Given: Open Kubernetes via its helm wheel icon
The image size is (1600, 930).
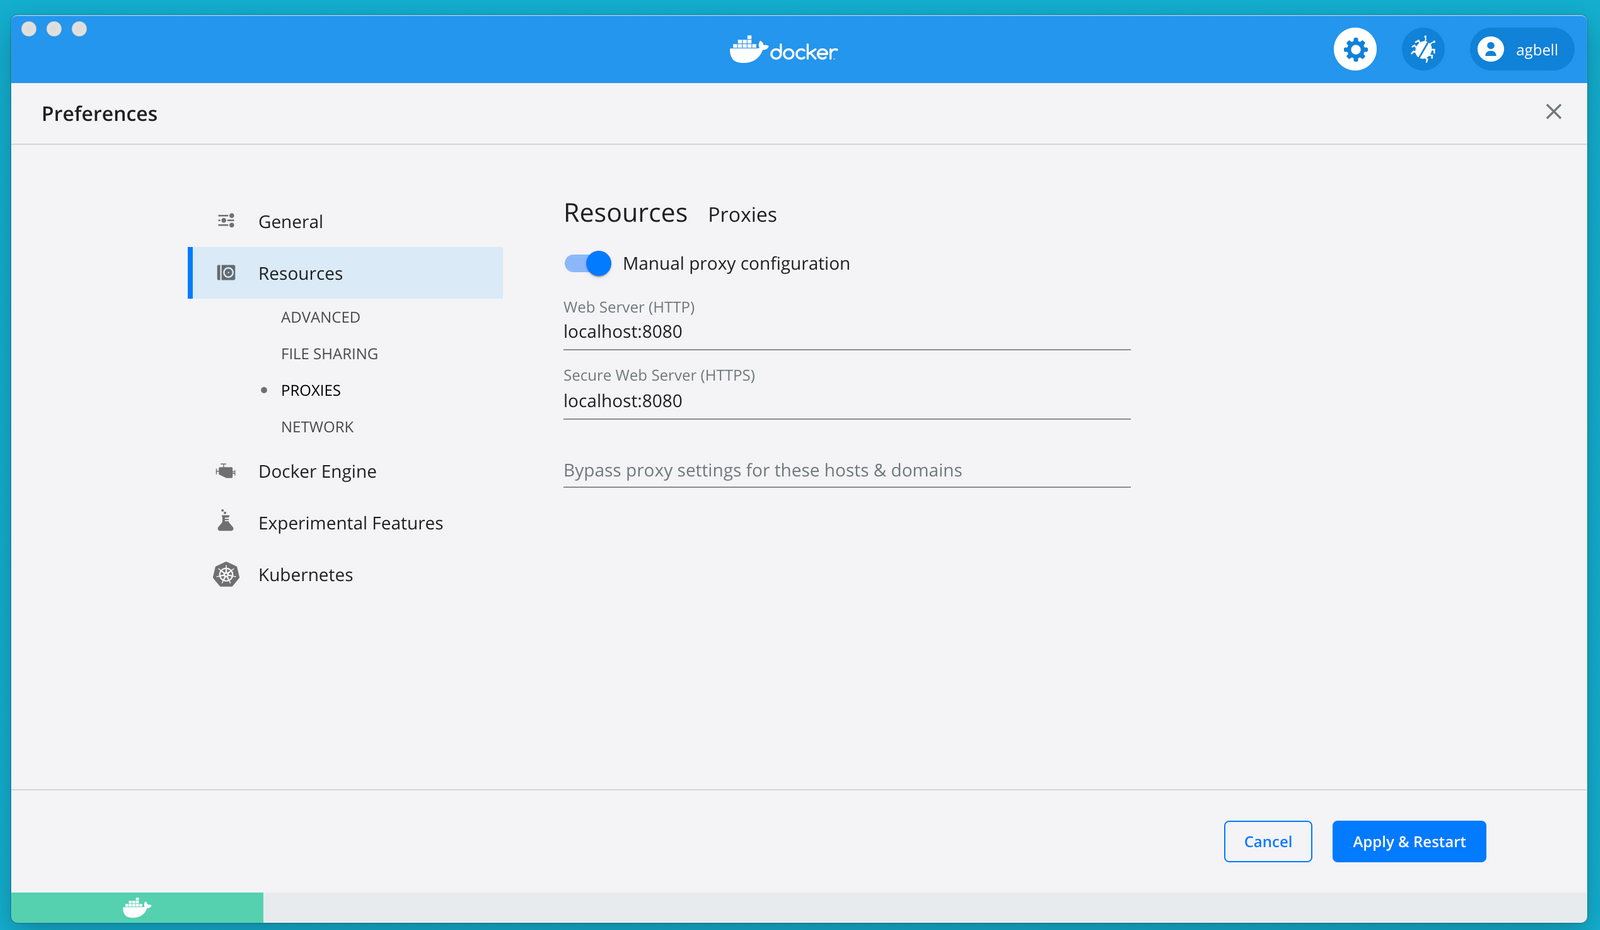Looking at the screenshot, I should pyautogui.click(x=226, y=574).
